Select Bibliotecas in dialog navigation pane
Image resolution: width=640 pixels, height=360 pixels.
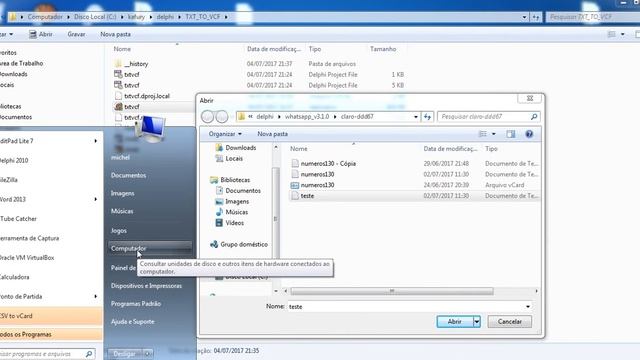pos(235,180)
